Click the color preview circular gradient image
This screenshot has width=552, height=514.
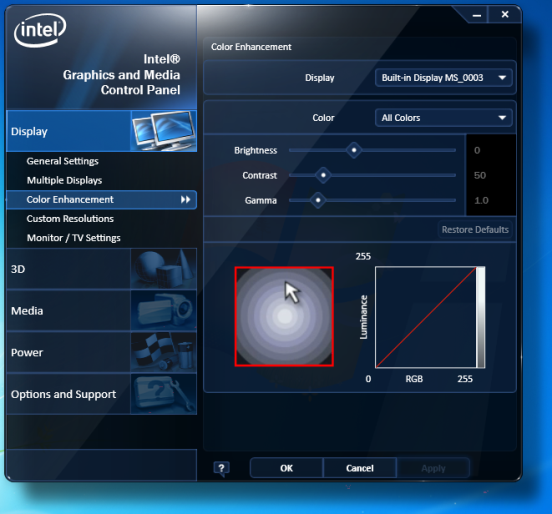pyautogui.click(x=284, y=316)
